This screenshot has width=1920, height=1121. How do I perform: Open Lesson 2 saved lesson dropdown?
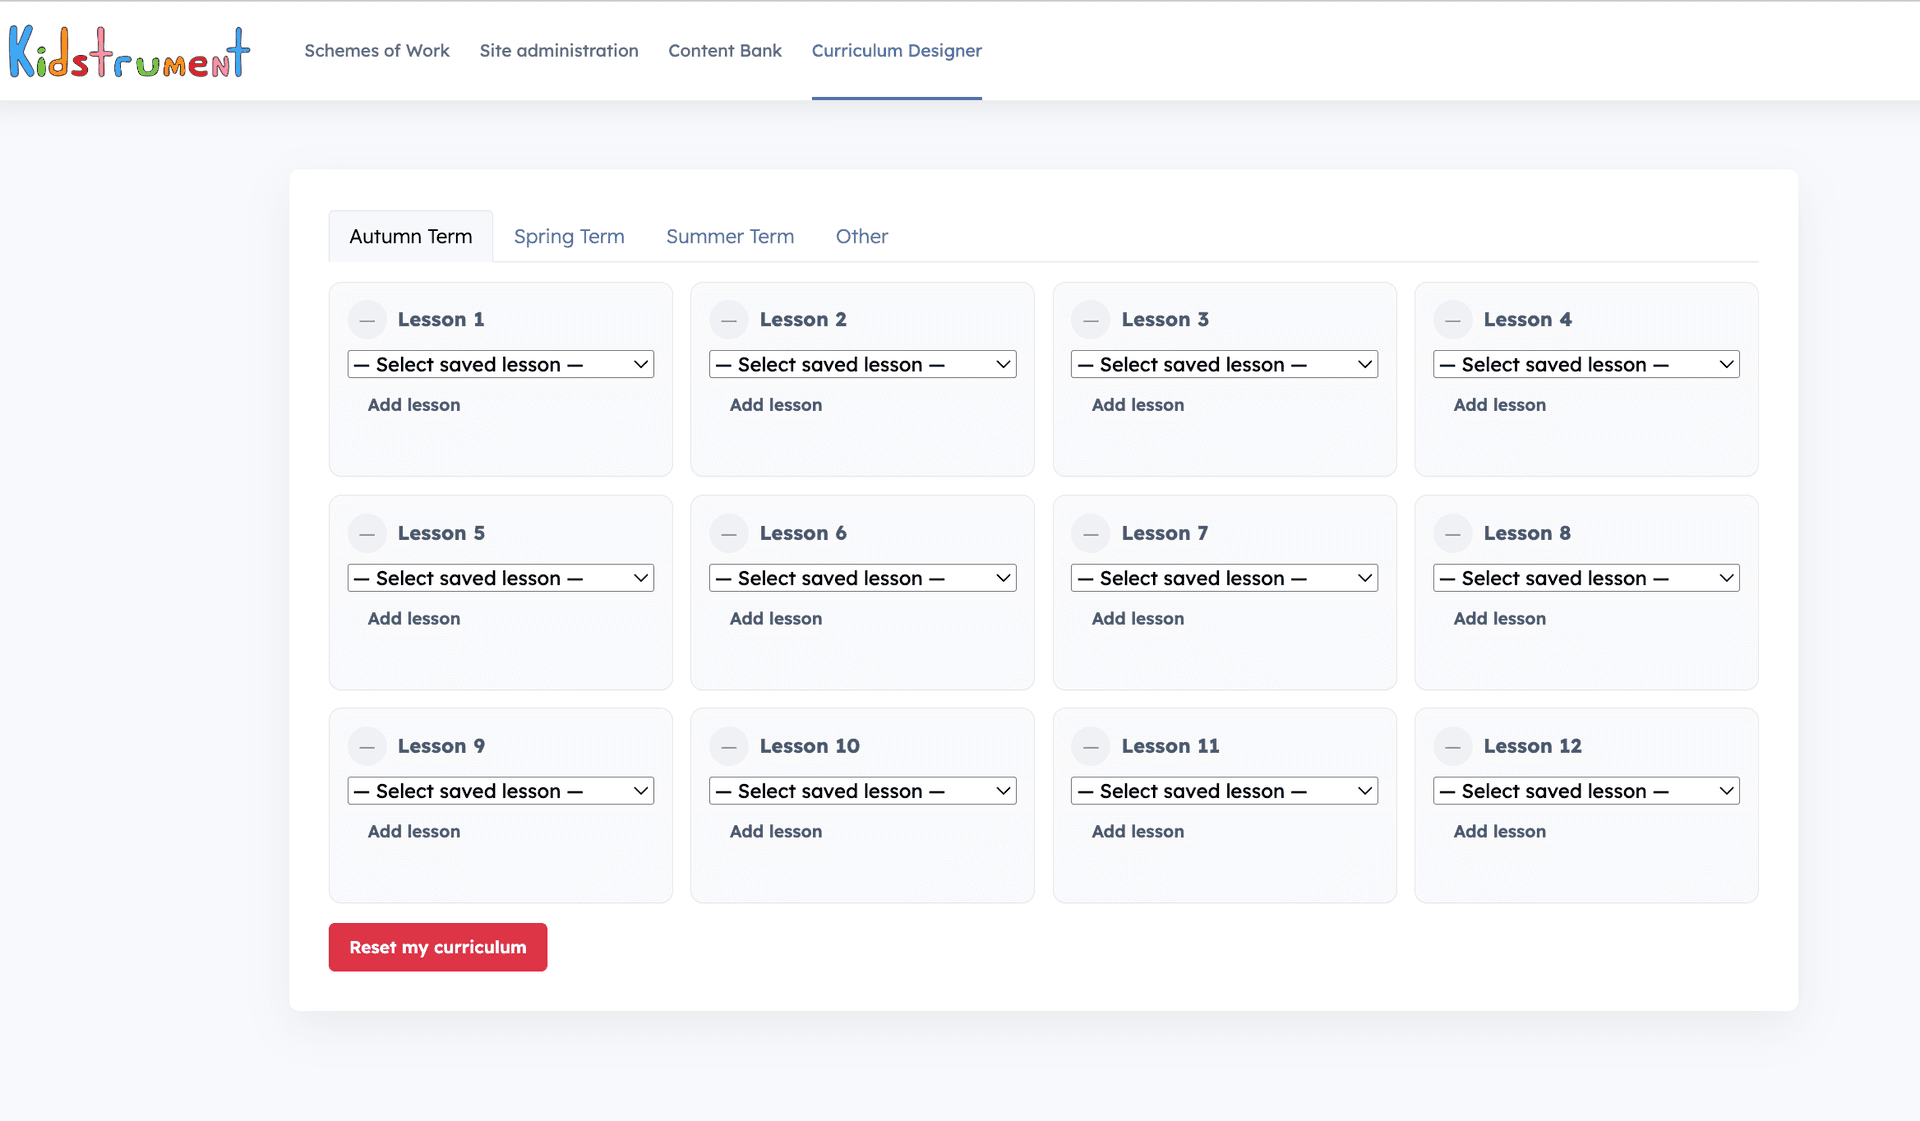coord(863,364)
